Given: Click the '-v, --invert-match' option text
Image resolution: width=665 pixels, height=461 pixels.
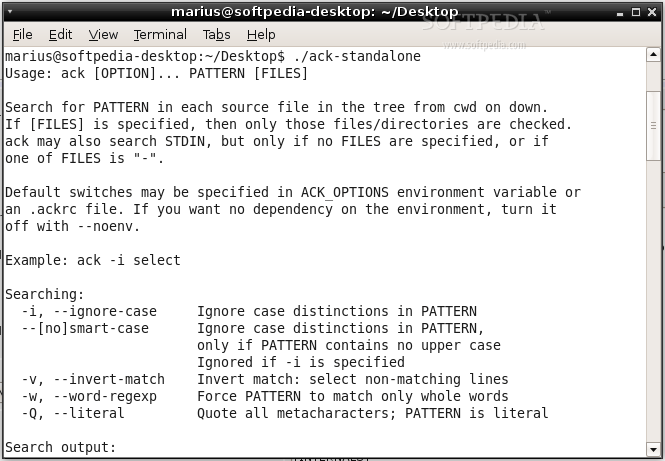Looking at the screenshot, I should [93, 379].
